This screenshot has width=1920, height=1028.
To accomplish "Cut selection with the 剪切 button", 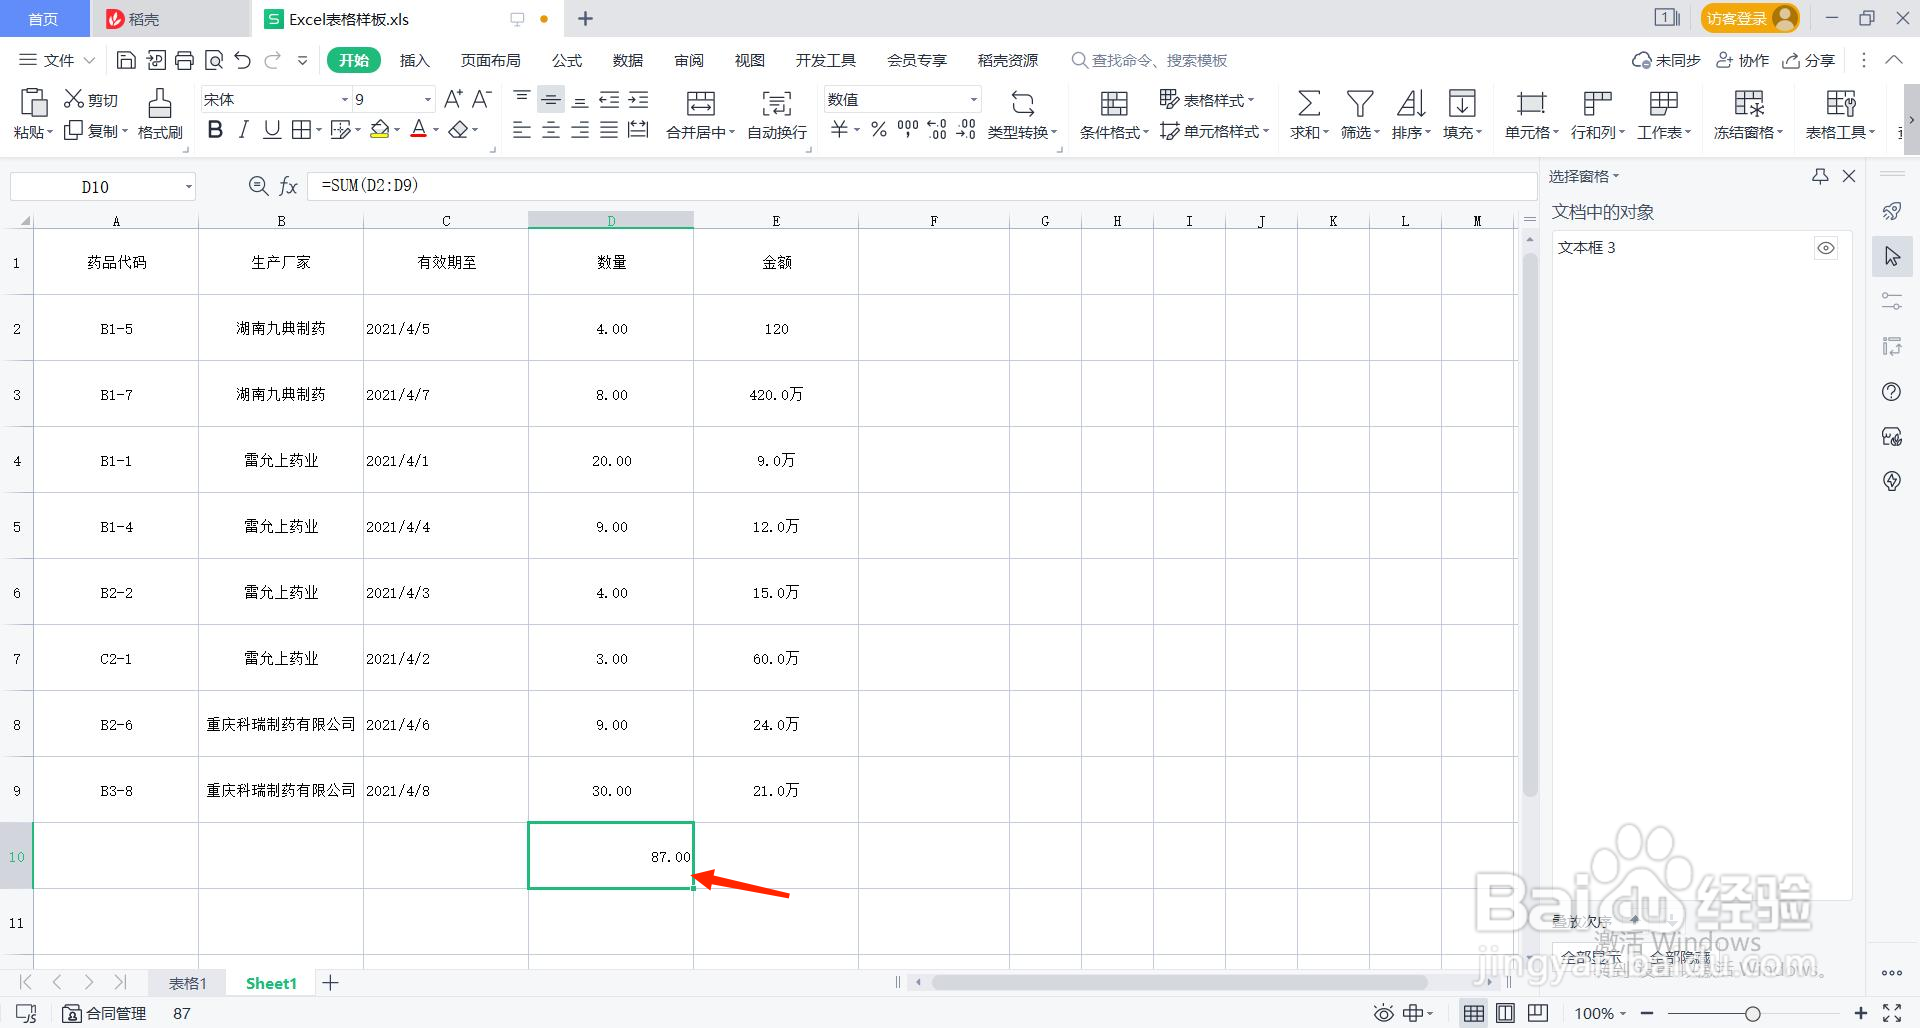I will coord(91,99).
